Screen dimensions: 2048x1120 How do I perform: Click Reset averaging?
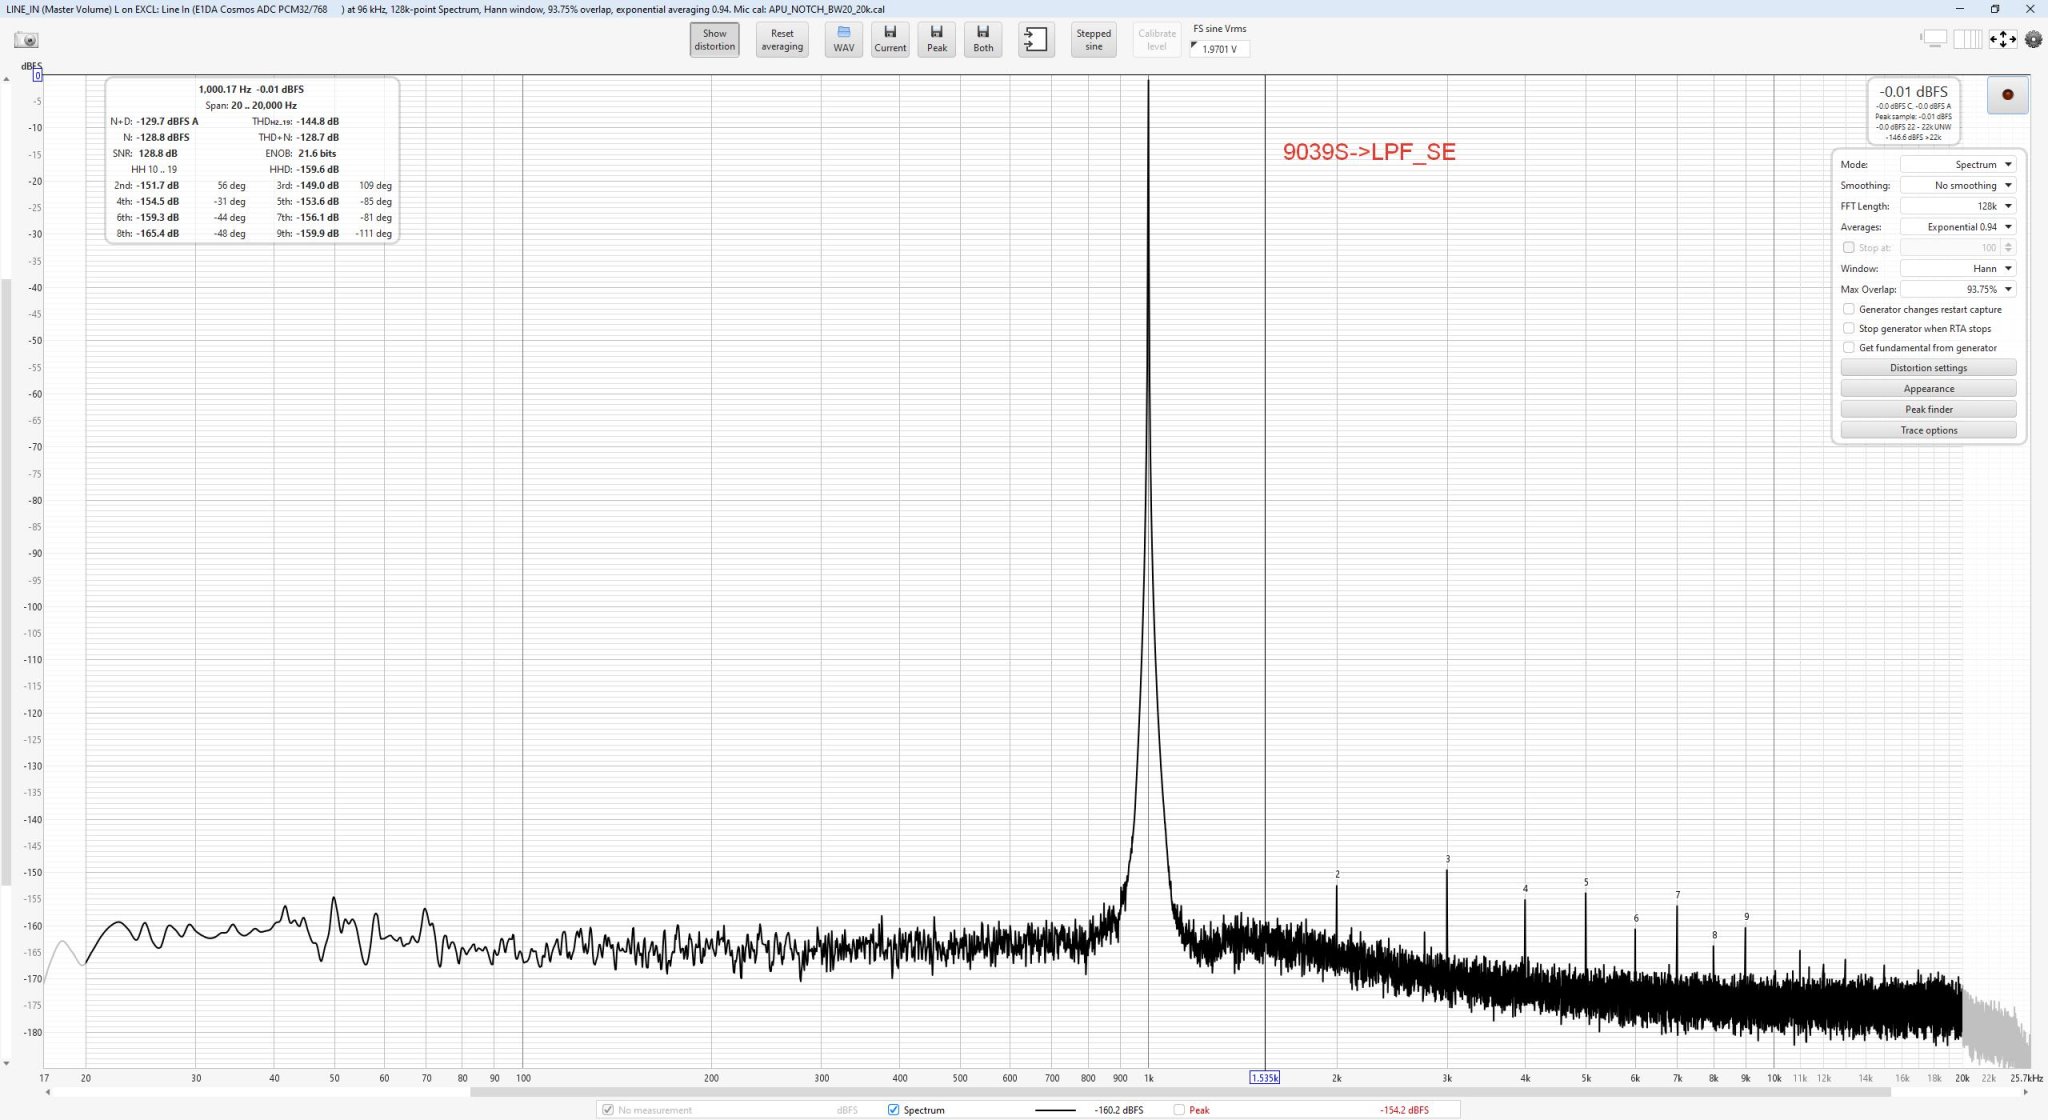(x=781, y=40)
